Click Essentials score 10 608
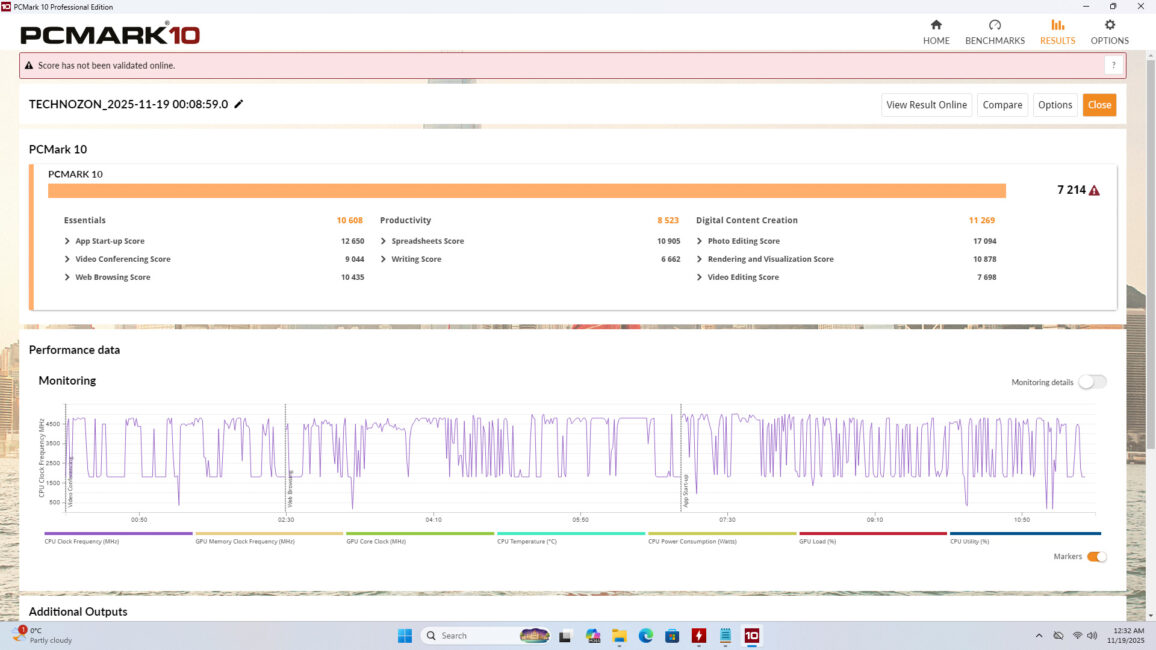Image resolution: width=1156 pixels, height=650 pixels. 349,220
